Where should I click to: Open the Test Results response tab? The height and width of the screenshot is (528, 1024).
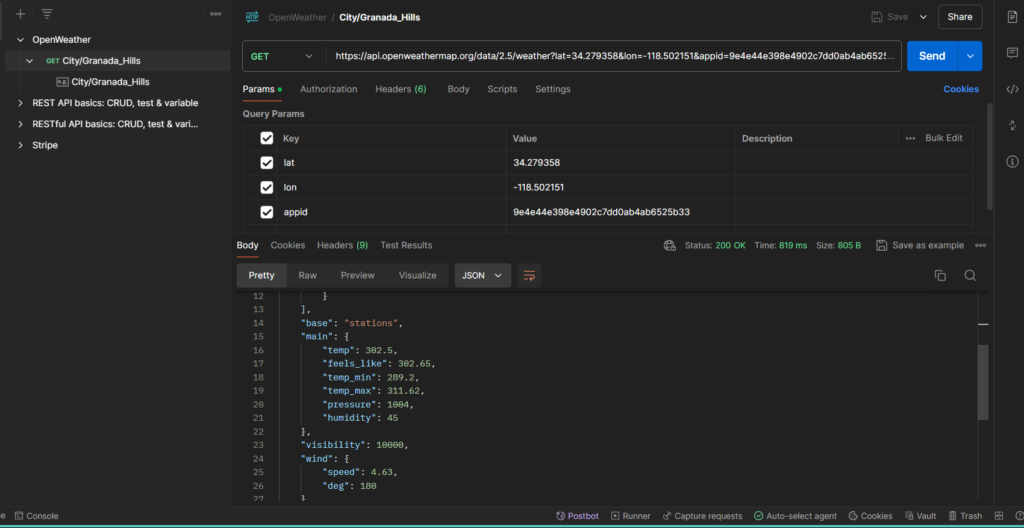click(406, 245)
